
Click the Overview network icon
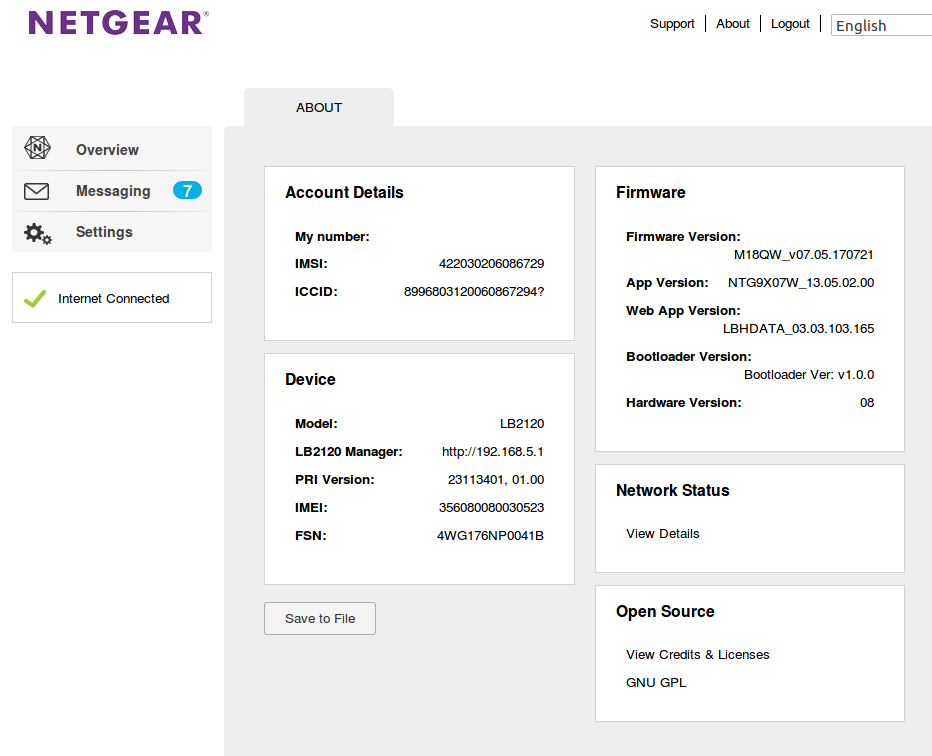tap(37, 148)
